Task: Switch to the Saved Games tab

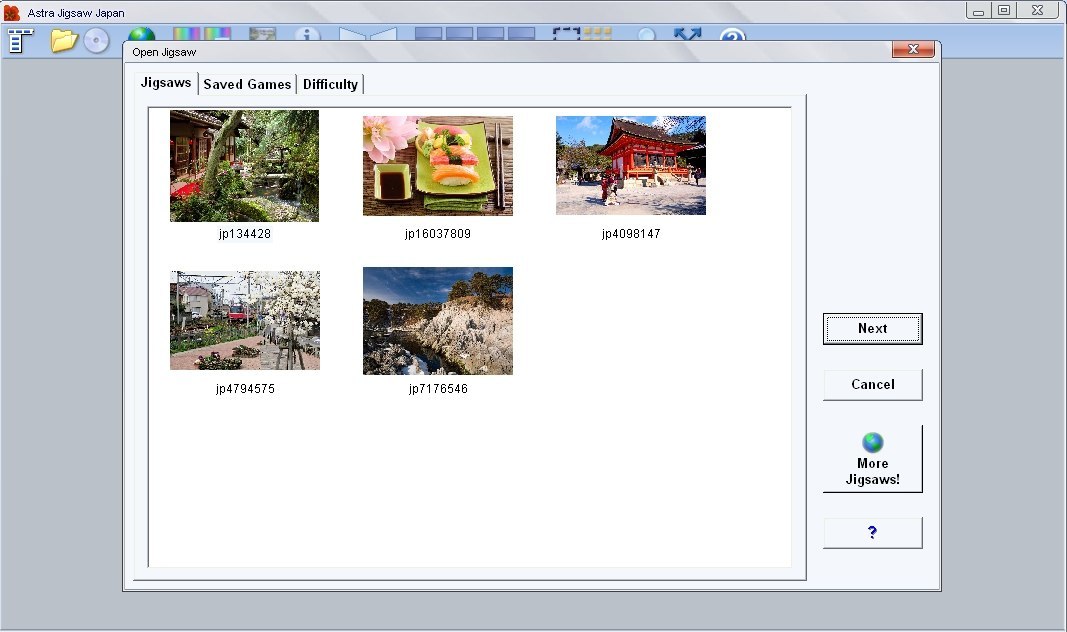Action: (x=247, y=84)
